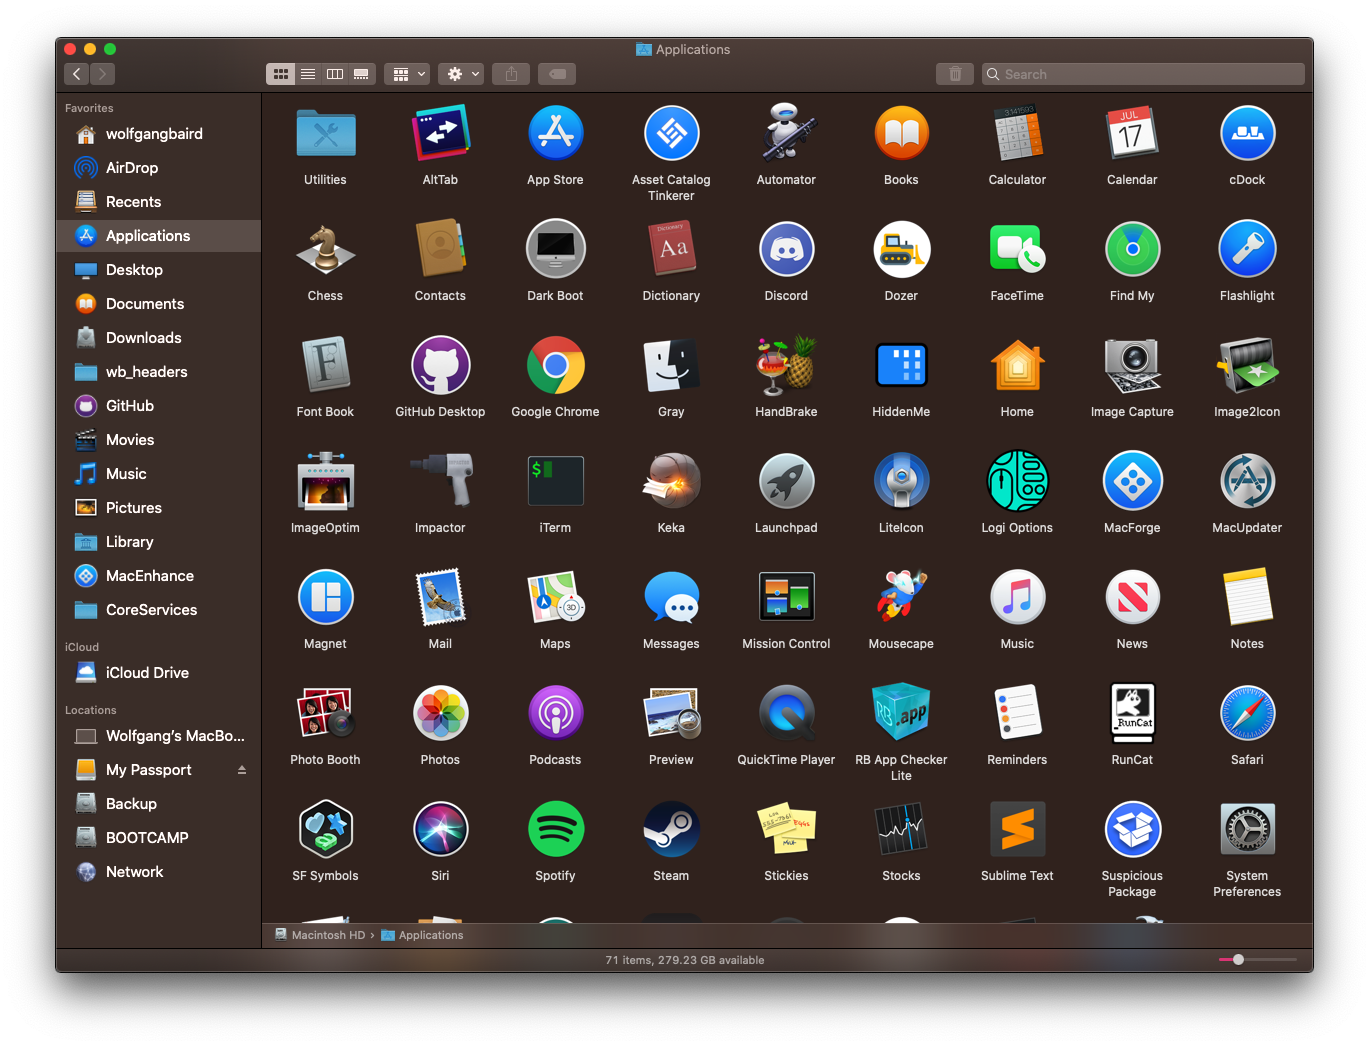
Task: Adjust the icon size slider
Action: [1238, 960]
